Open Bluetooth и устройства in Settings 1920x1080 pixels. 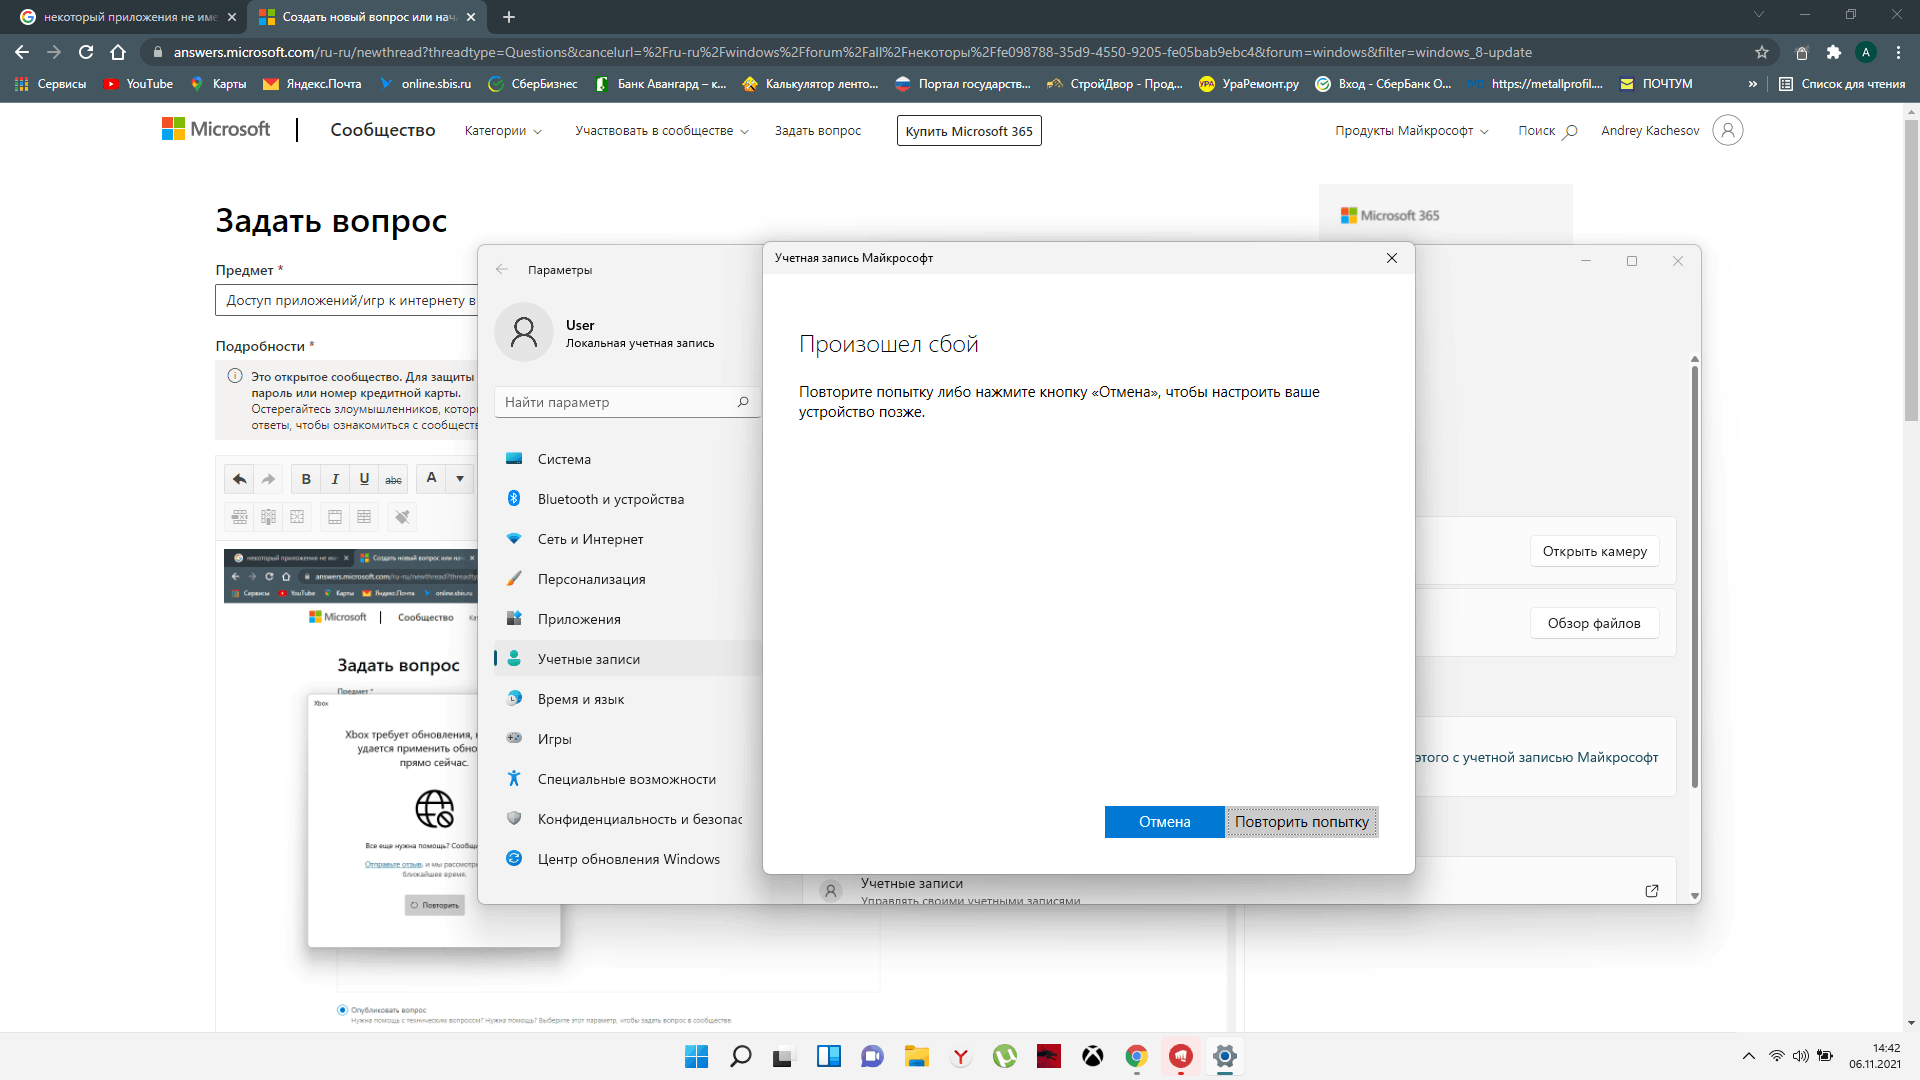[628, 499]
